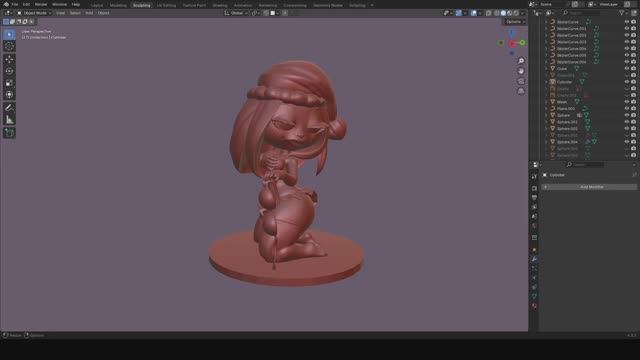This screenshot has height=360, width=640.
Task: Select the Transform tool
Action: (x=9, y=95)
